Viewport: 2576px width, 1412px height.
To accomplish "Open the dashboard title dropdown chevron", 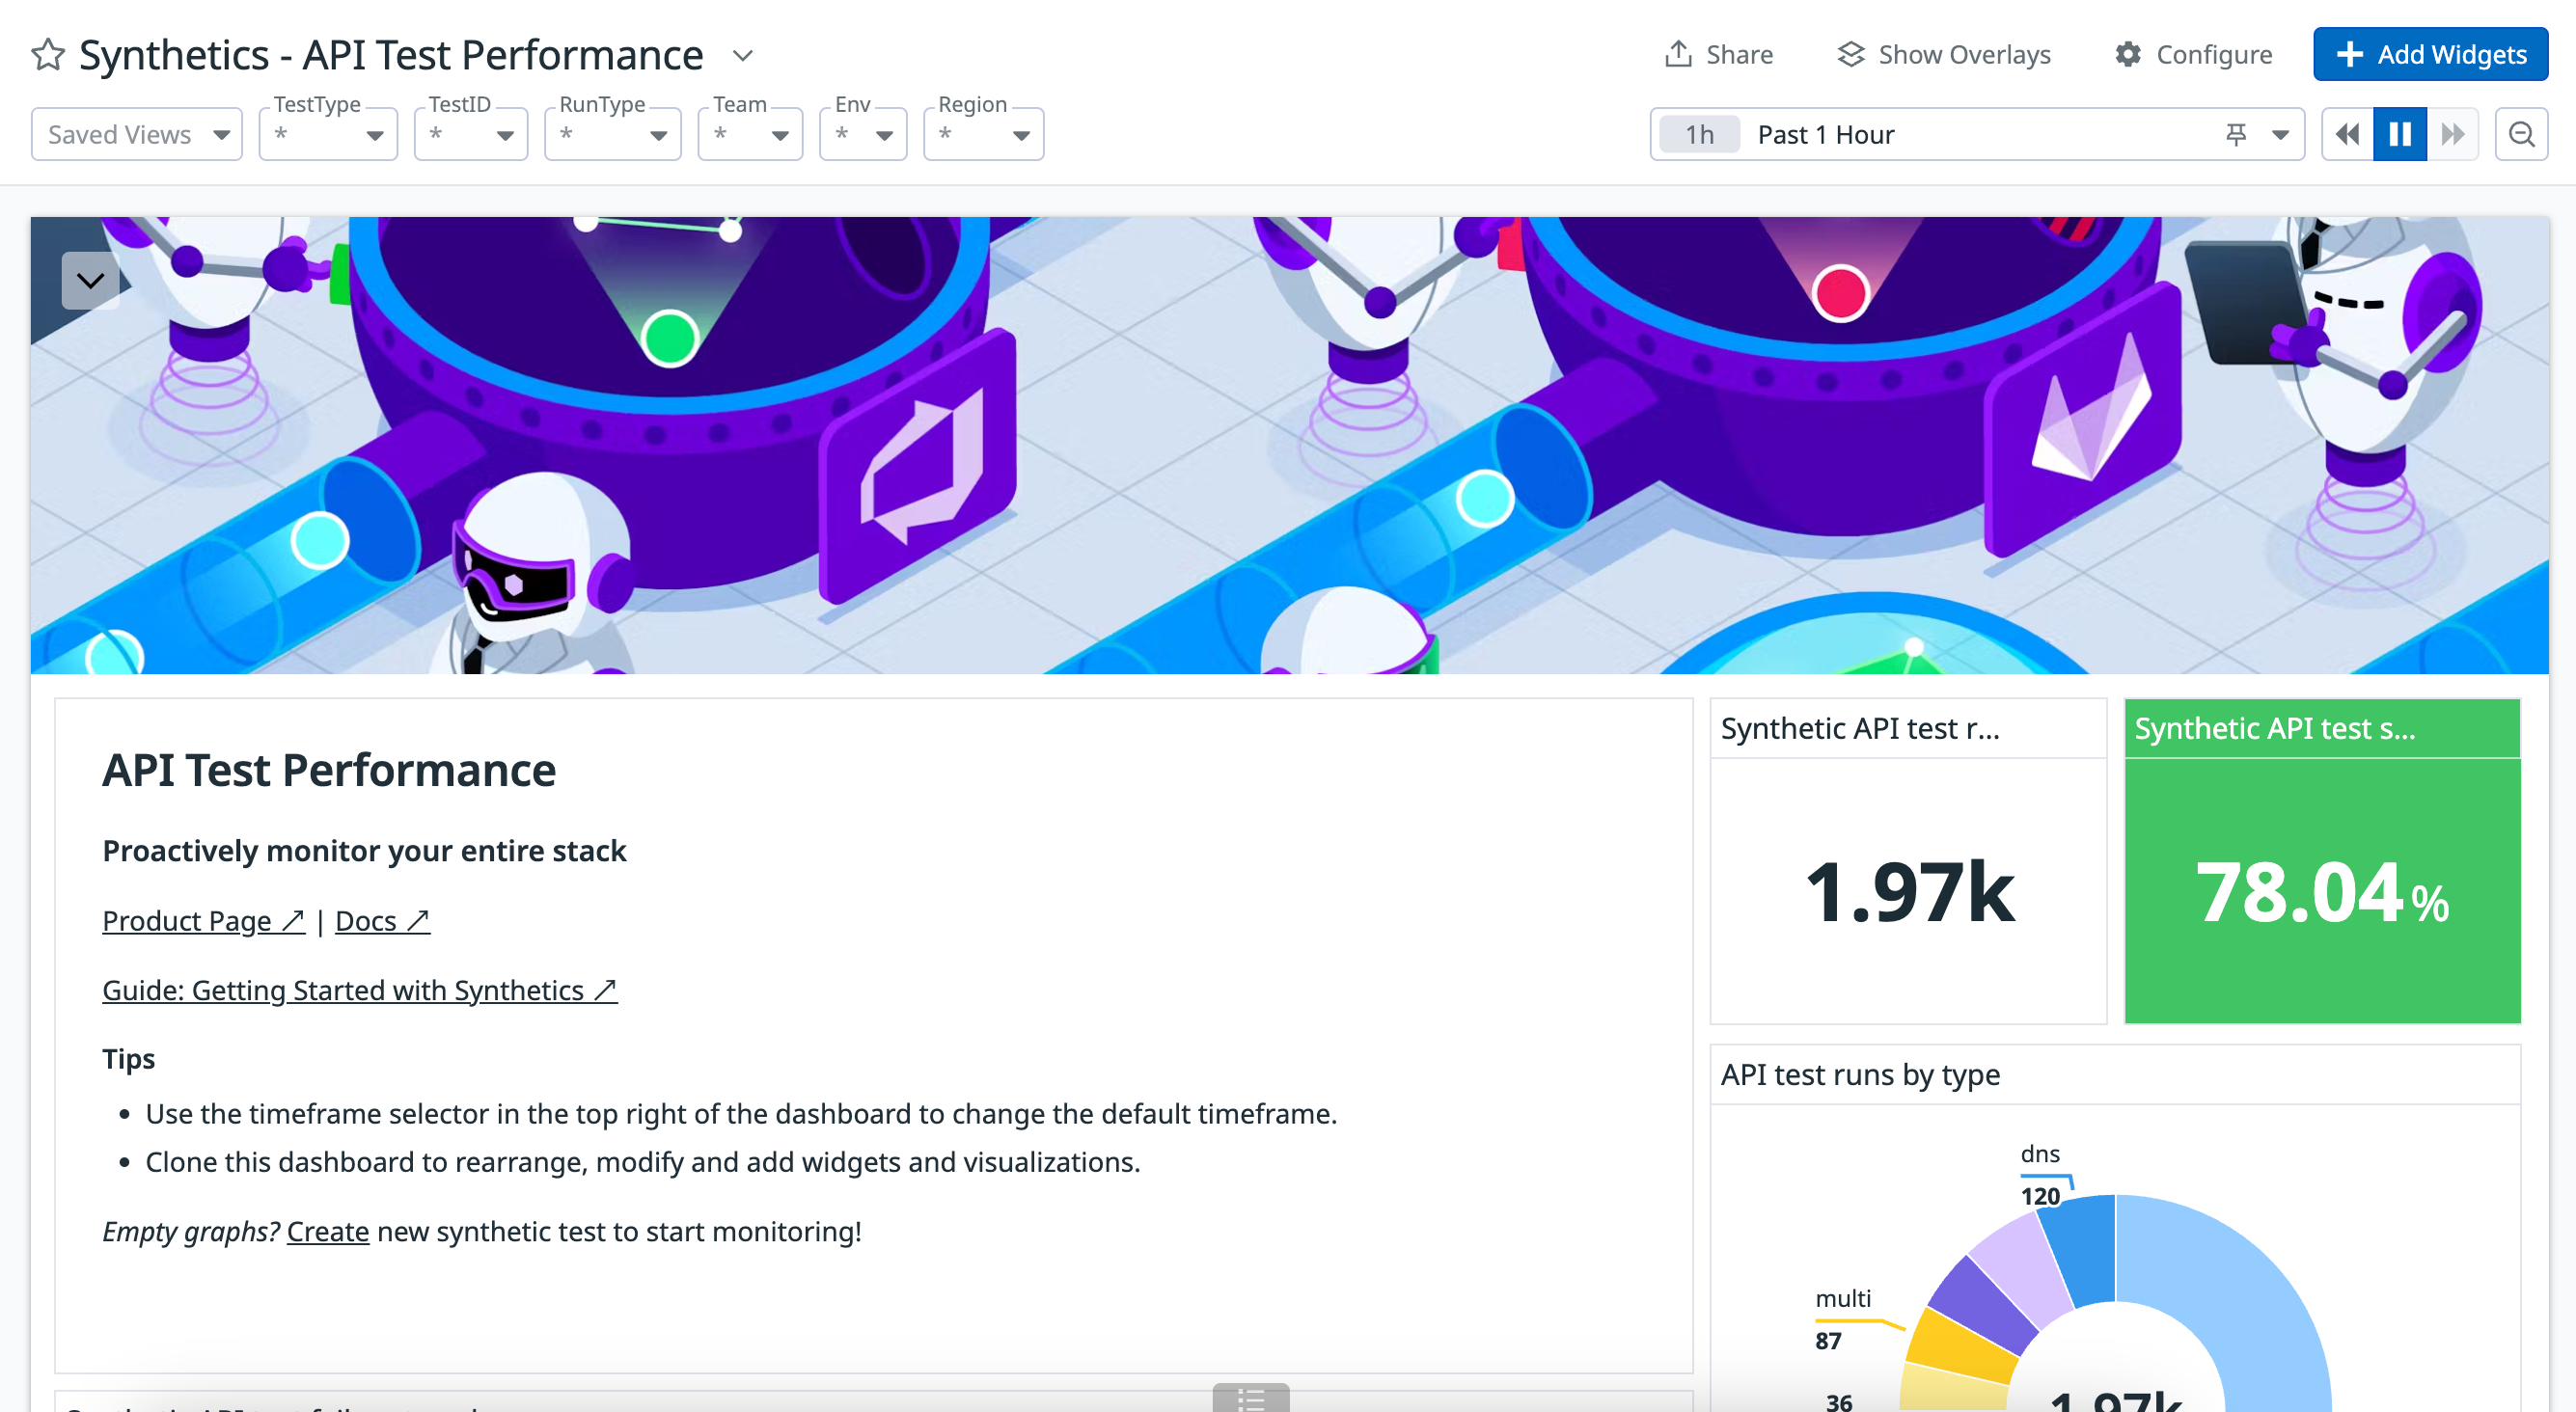I will pyautogui.click(x=742, y=55).
